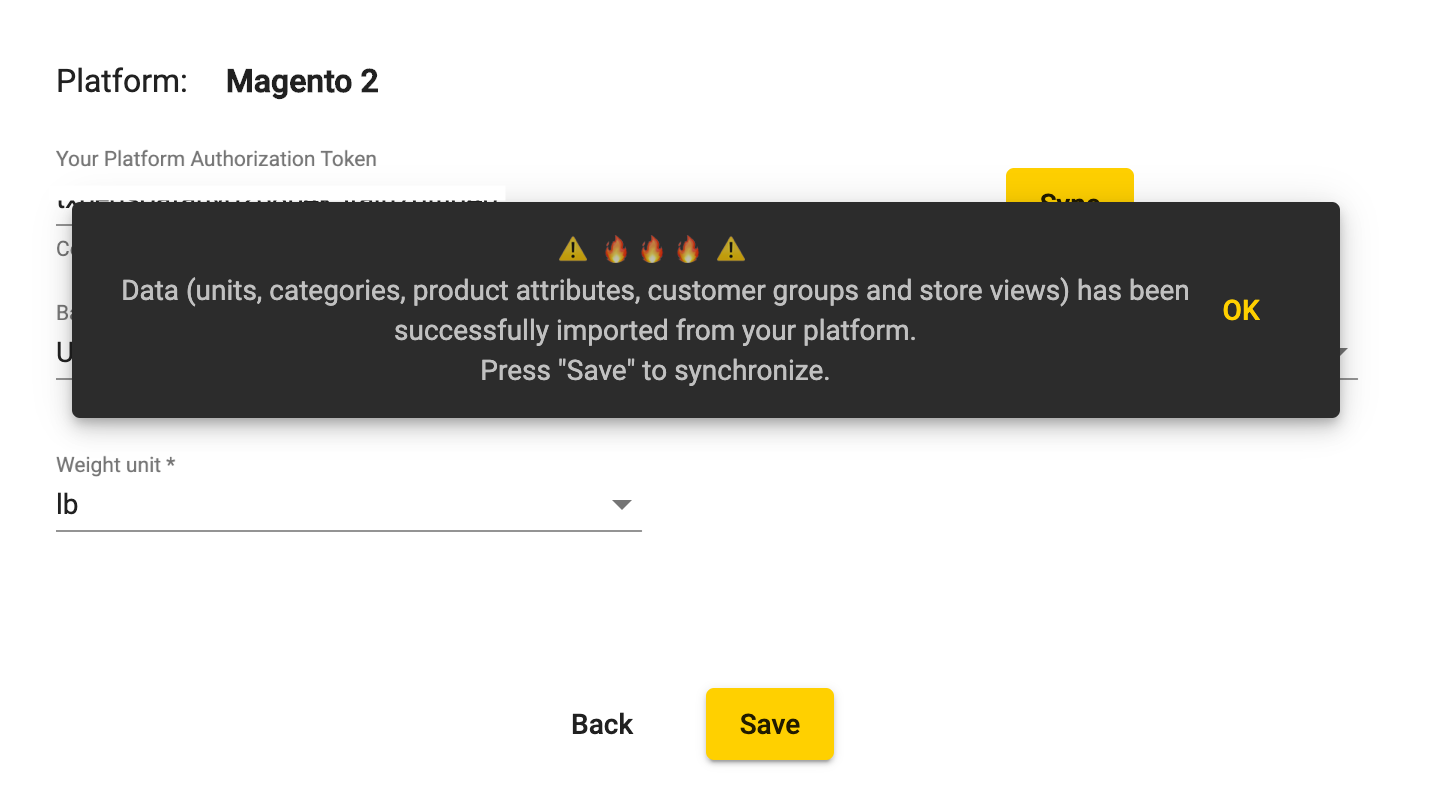Screen dimensions: 1440x792
Task: Click the left warning triangle icon
Action: 573,249
